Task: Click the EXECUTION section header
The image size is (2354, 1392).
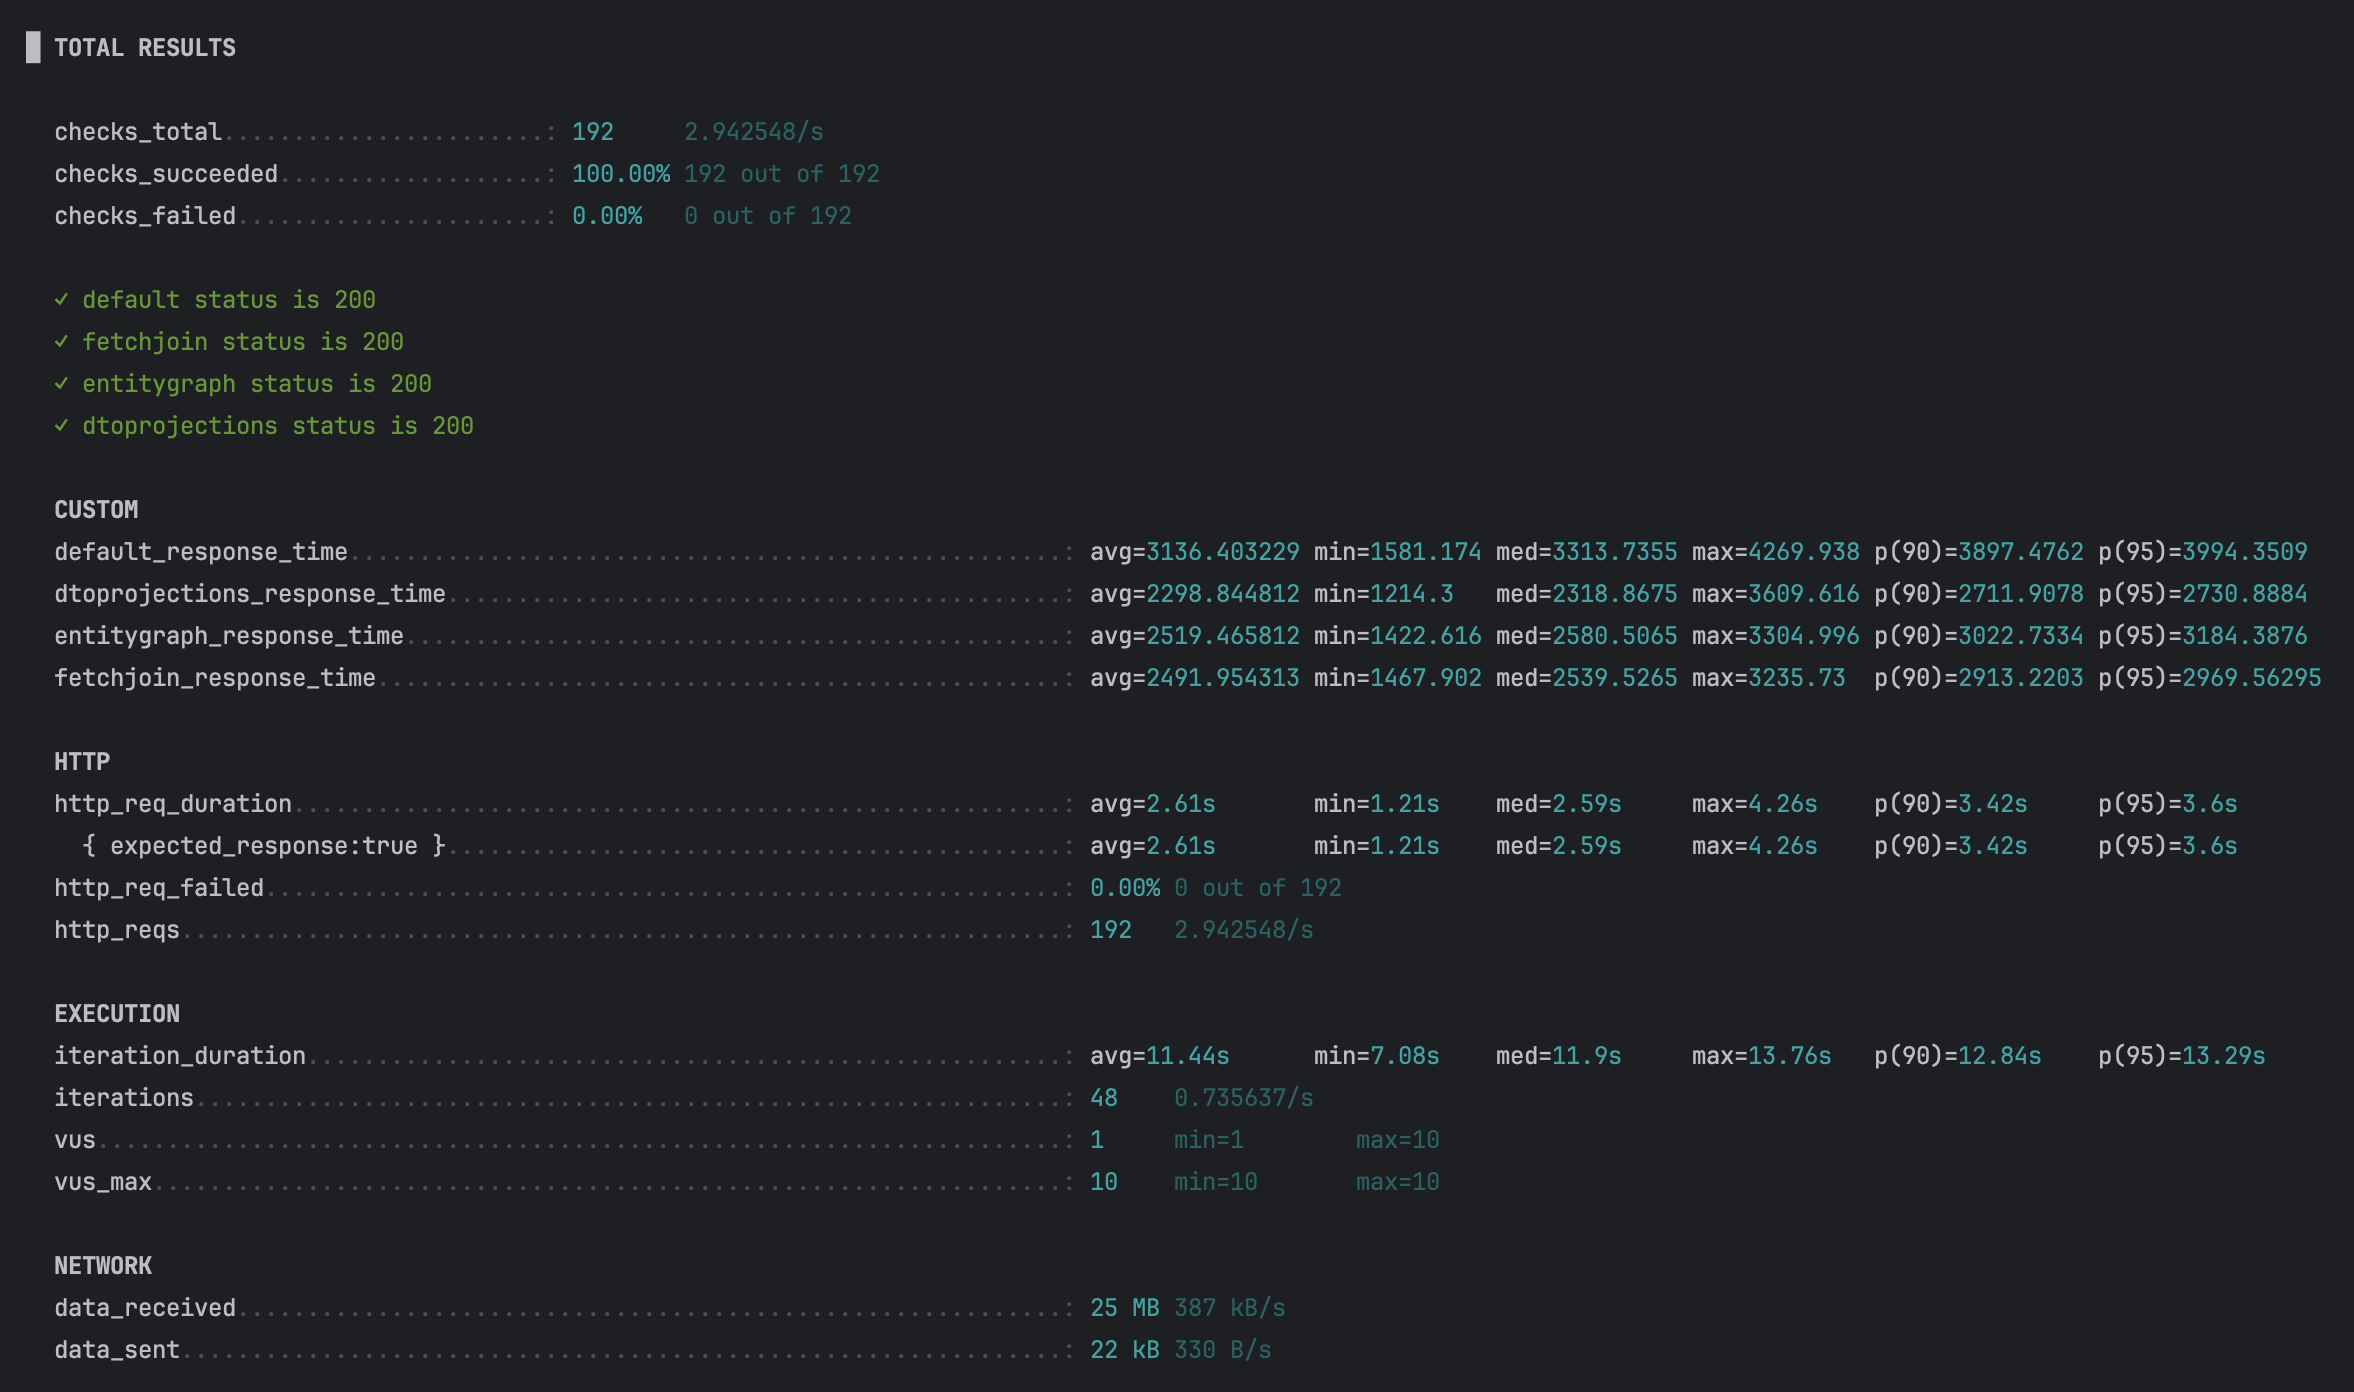Action: coord(117,1014)
